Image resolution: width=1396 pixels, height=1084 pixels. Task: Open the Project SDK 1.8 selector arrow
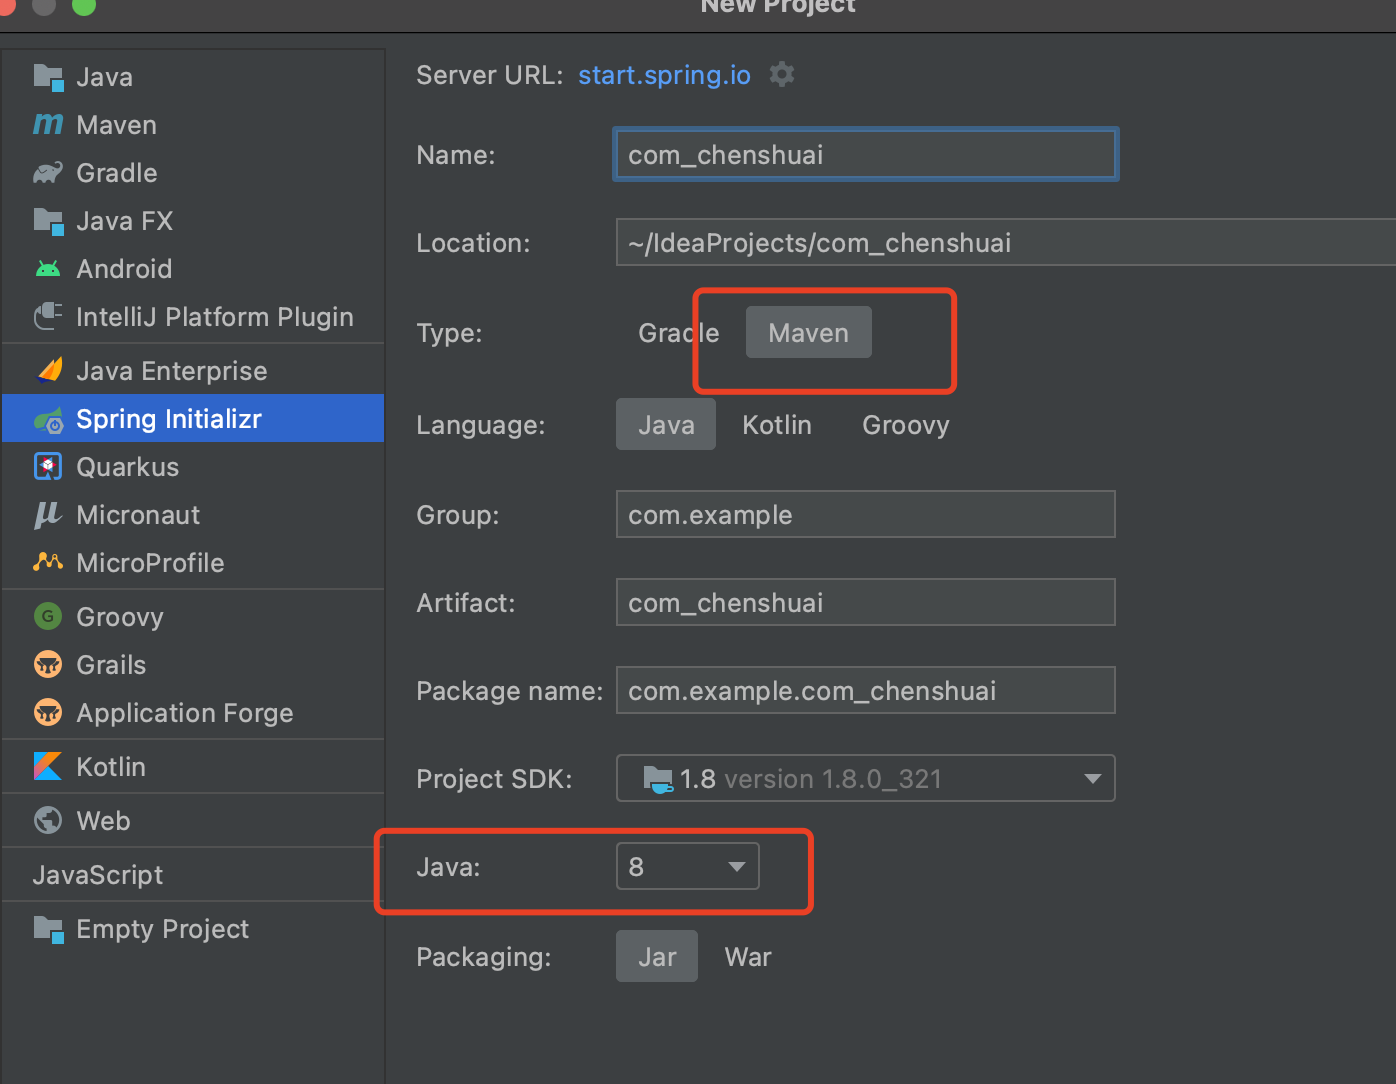[x=1091, y=778]
